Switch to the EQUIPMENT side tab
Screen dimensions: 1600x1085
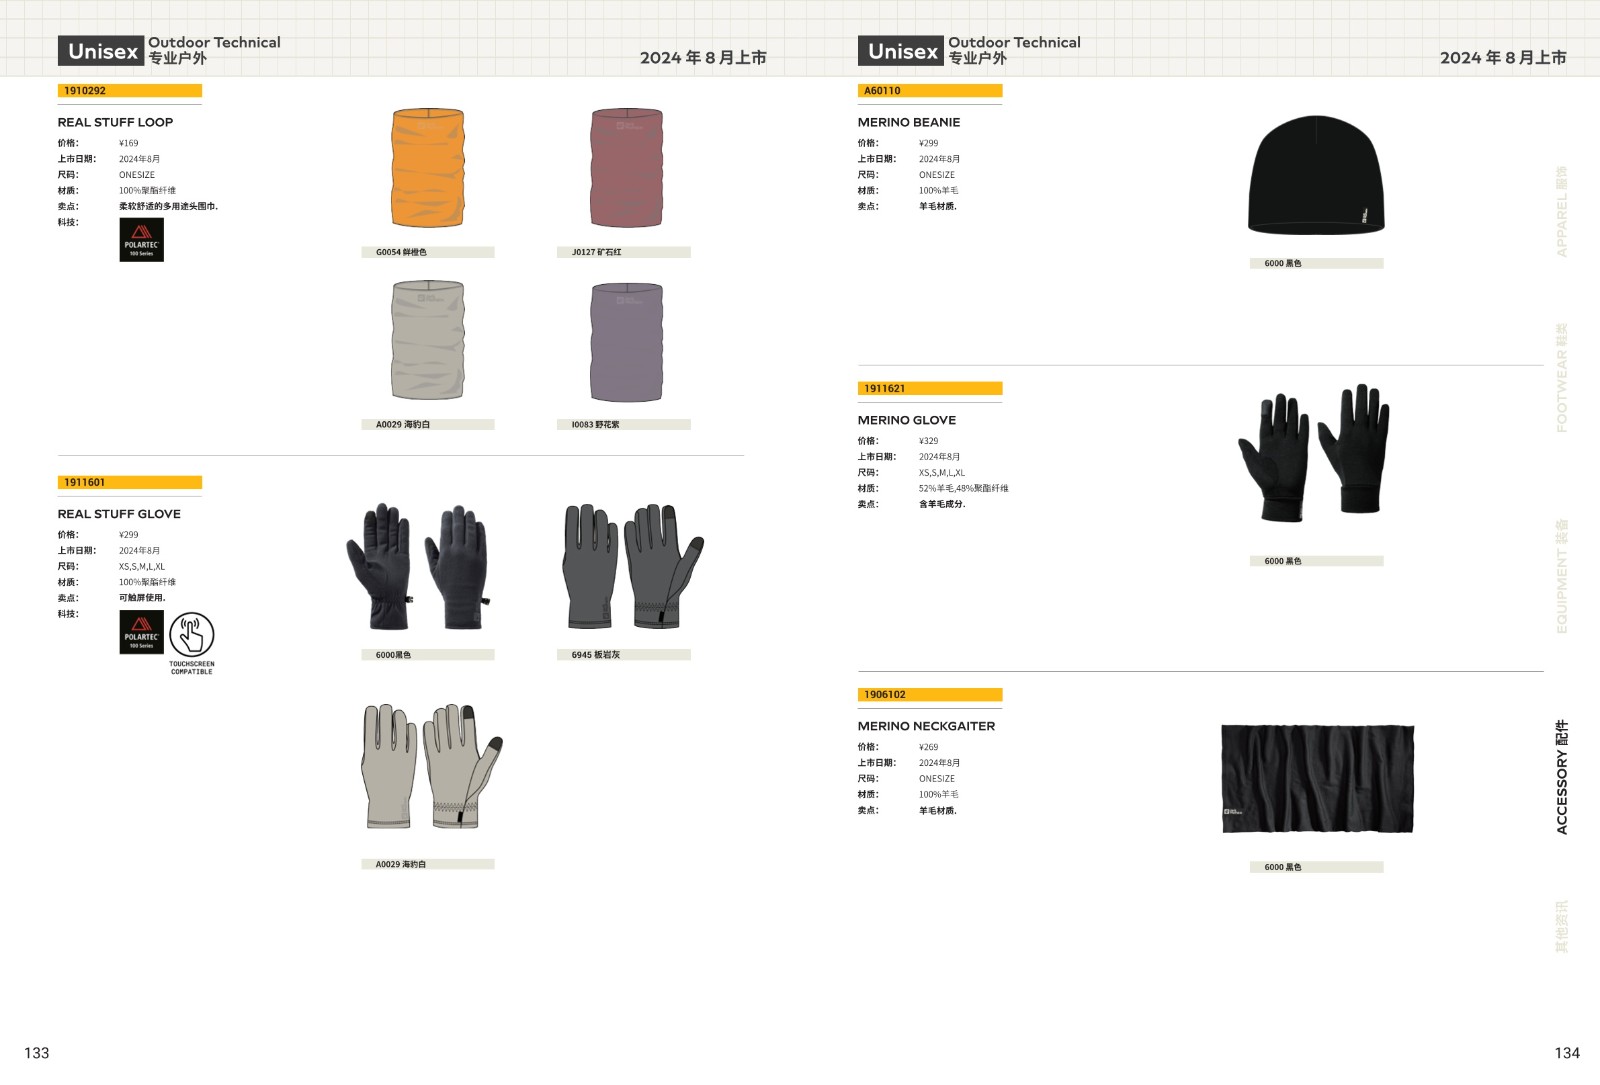click(1562, 576)
